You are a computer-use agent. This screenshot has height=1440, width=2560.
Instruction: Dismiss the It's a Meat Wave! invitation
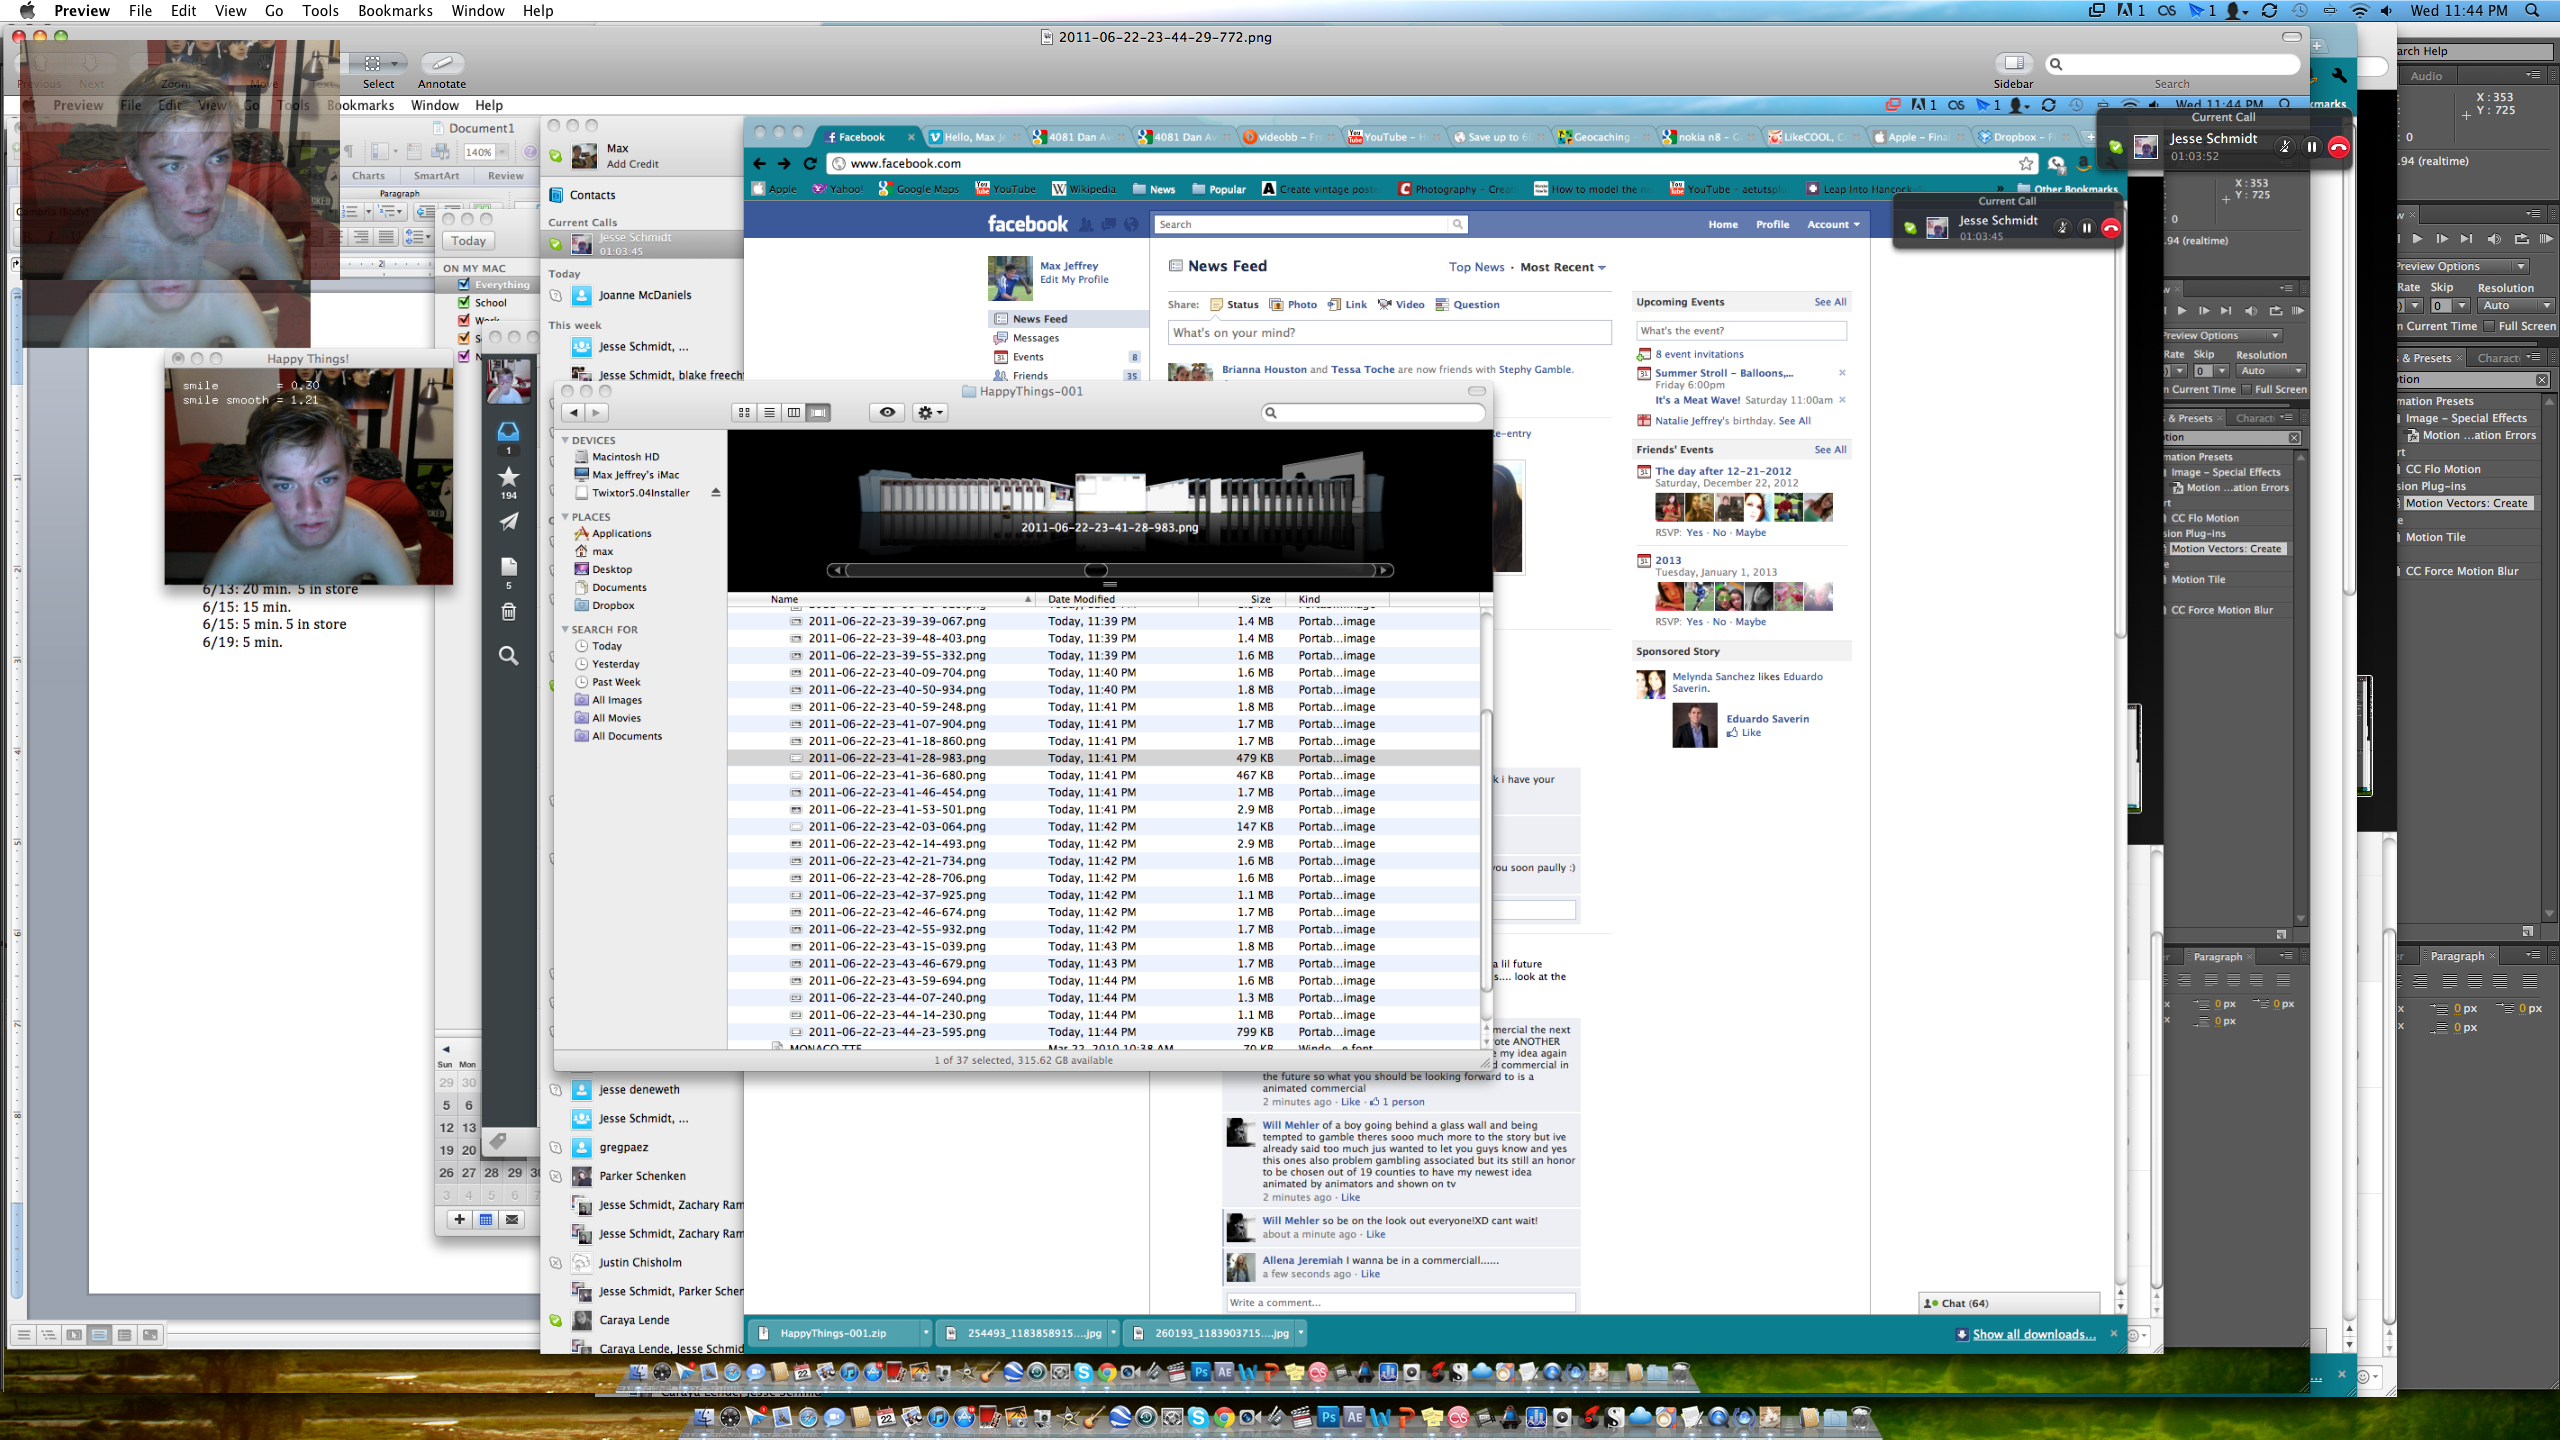tap(1842, 400)
